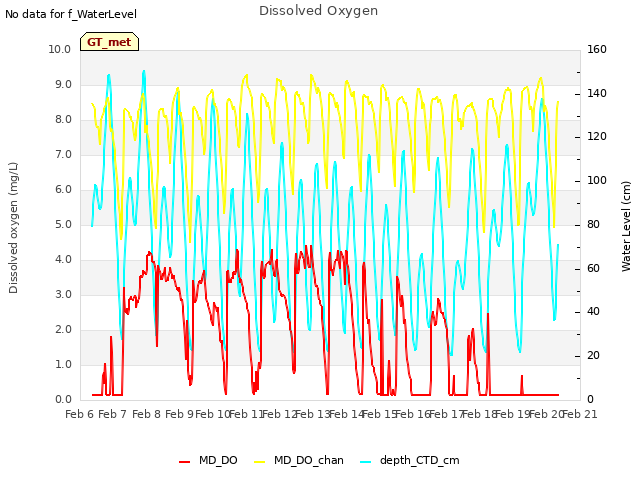Viewport: 640px width, 480px height.
Task: Click the 120 water level axis value
Action: [x=597, y=137]
